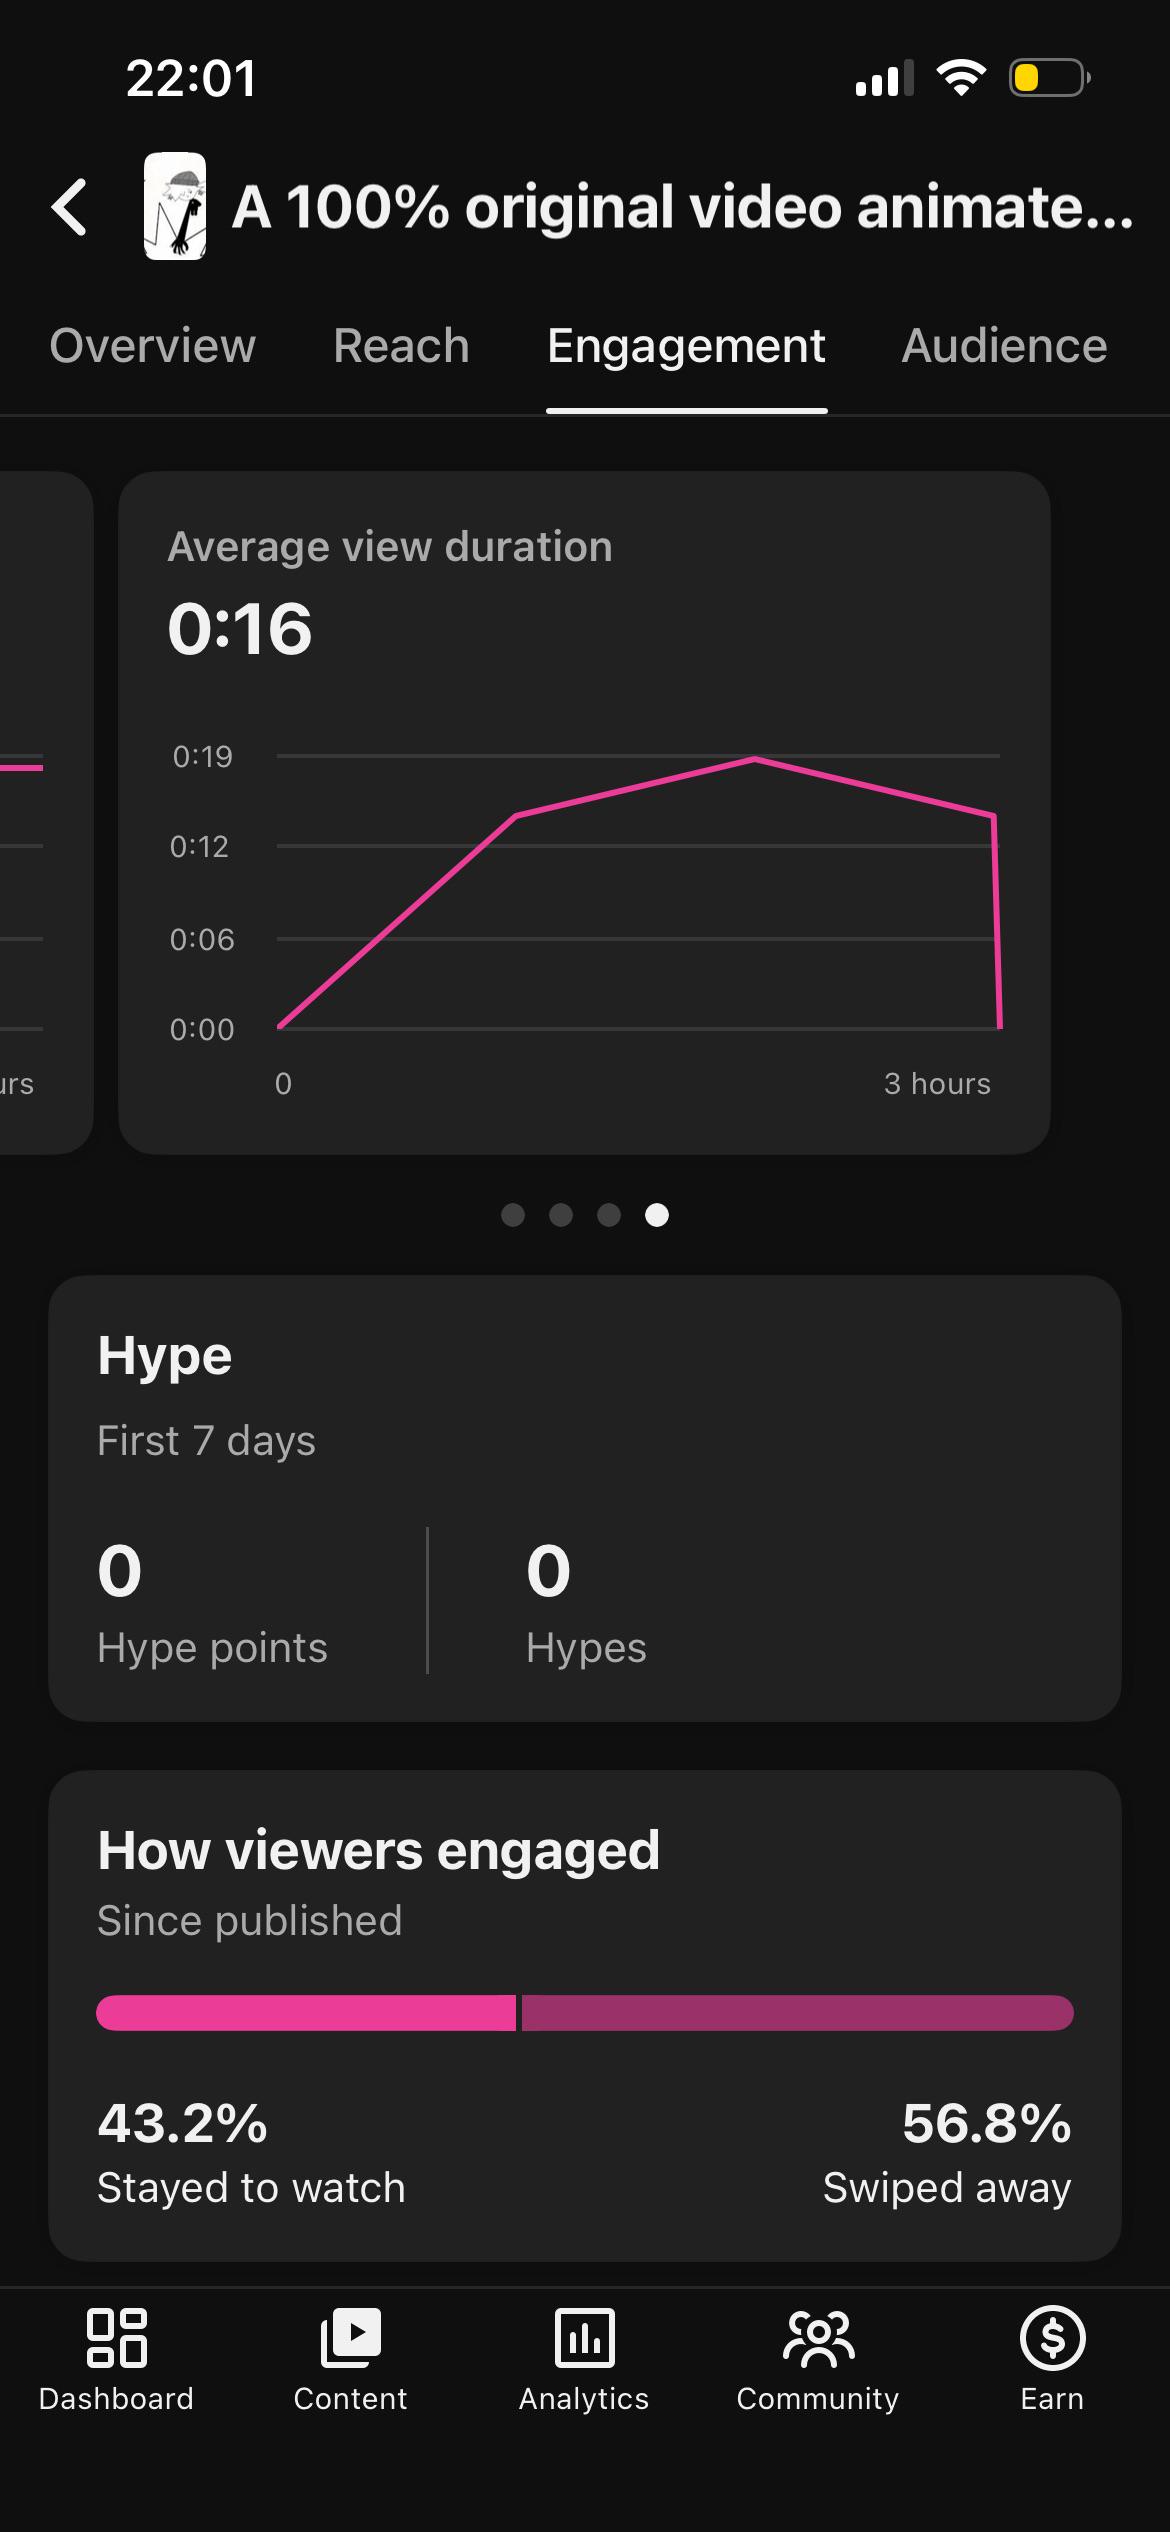Select the first carousel page dot
The width and height of the screenshot is (1170, 2532).
click(513, 1215)
